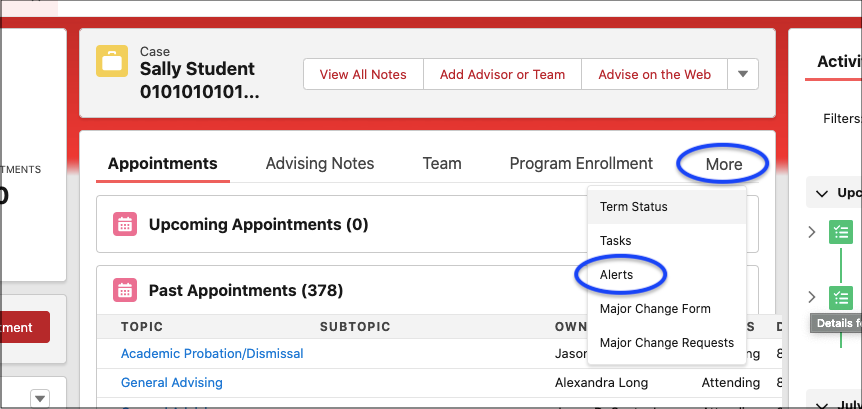Collapse the Upcoming section in Activity panel
Screen dimensions: 862x409
tap(822, 192)
